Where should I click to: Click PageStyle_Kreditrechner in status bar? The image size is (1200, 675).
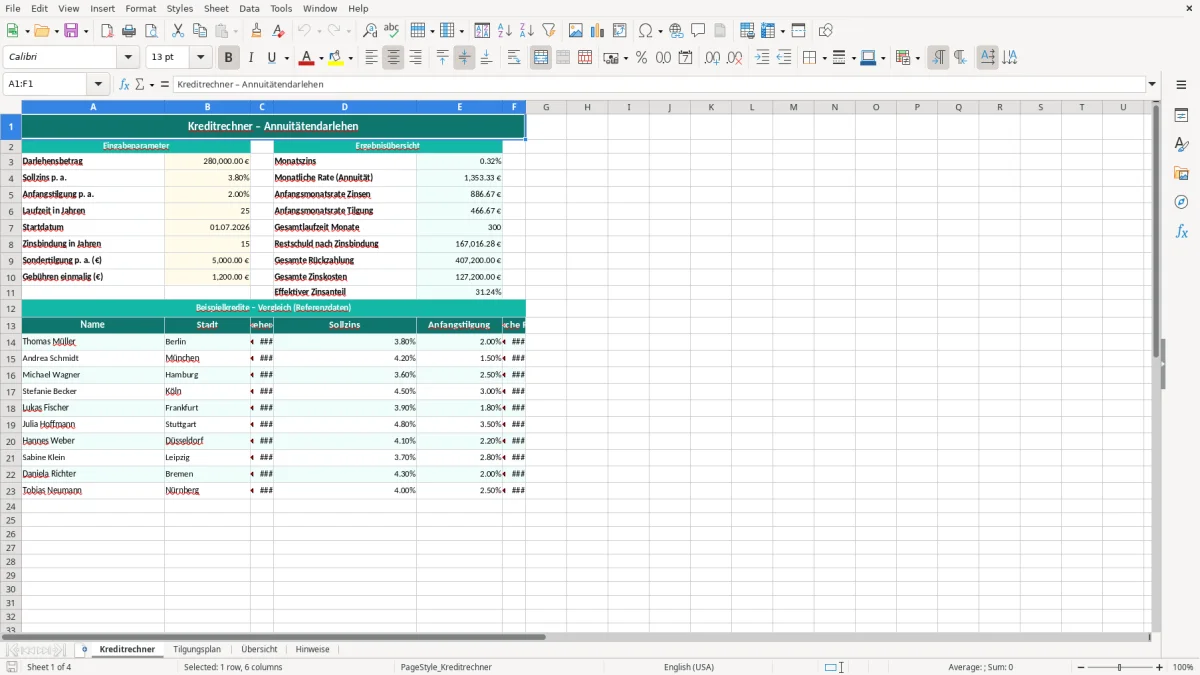[x=446, y=667]
